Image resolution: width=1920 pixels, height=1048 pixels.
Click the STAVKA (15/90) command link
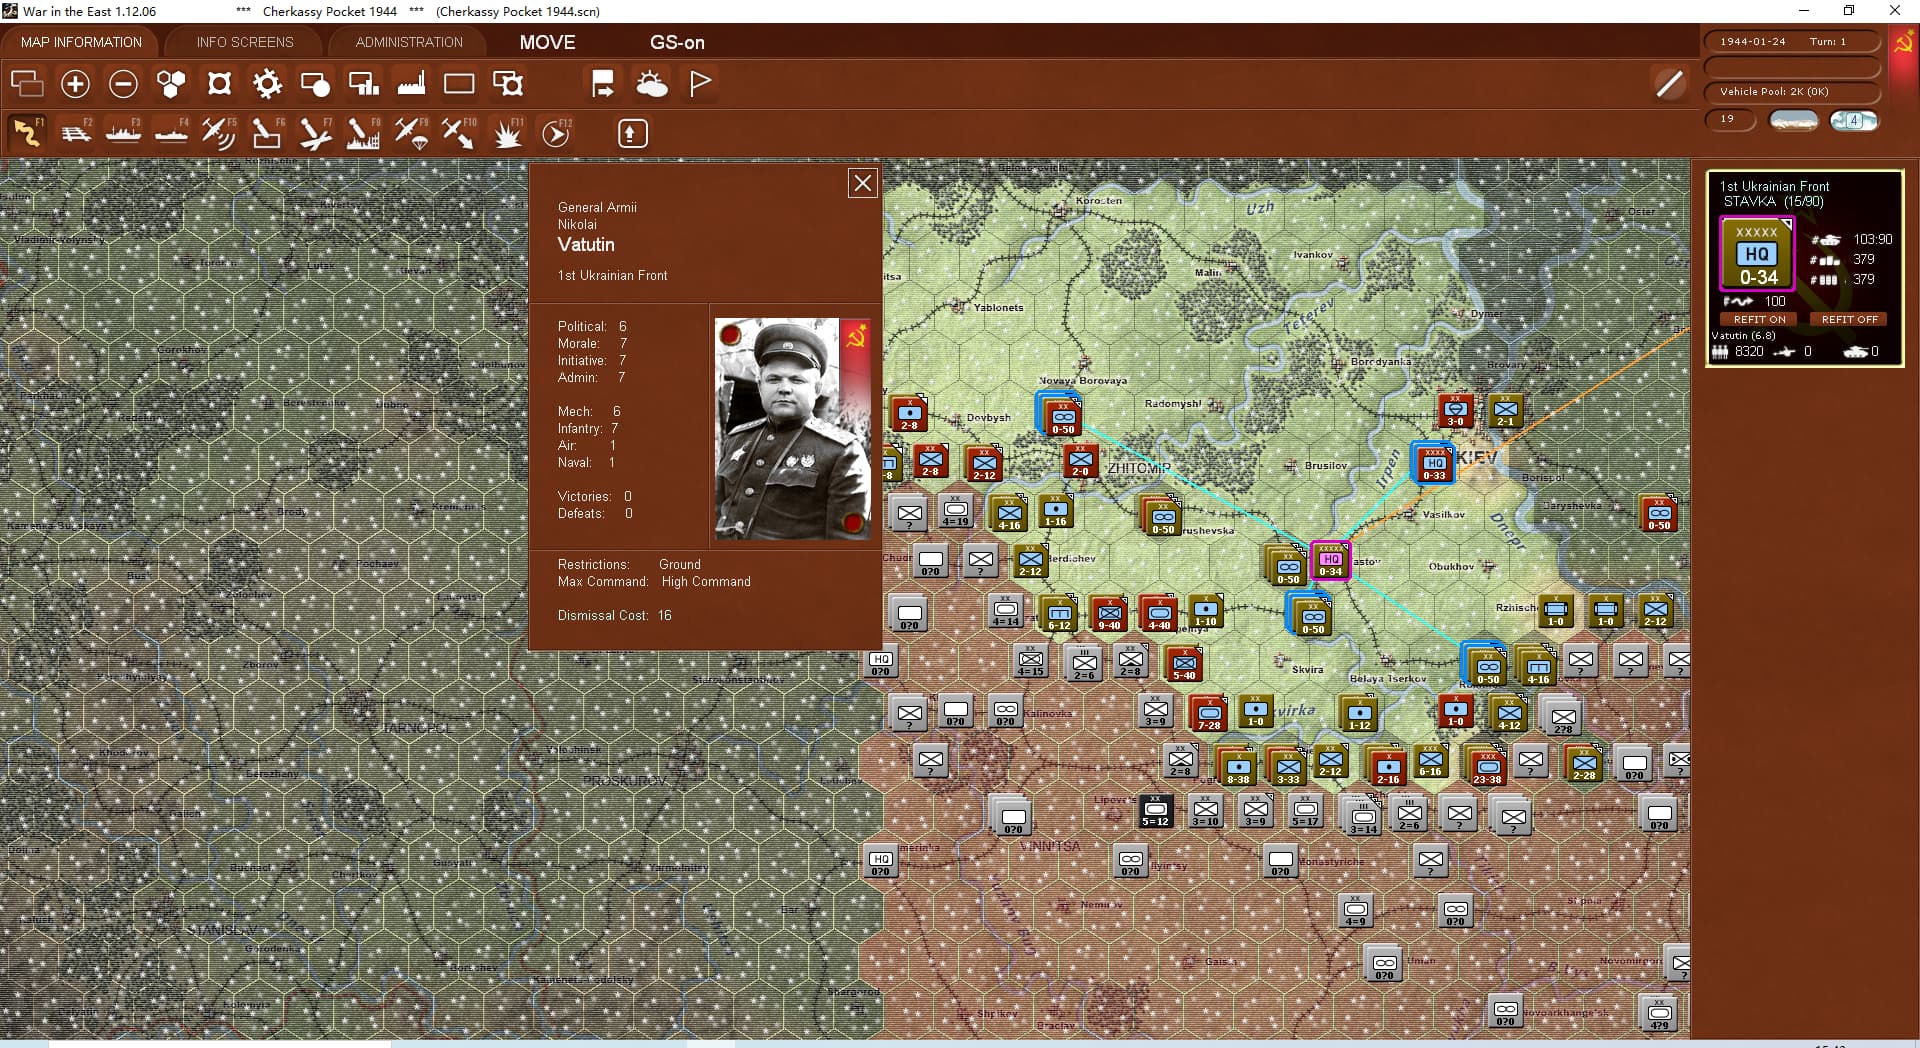coord(1773,202)
